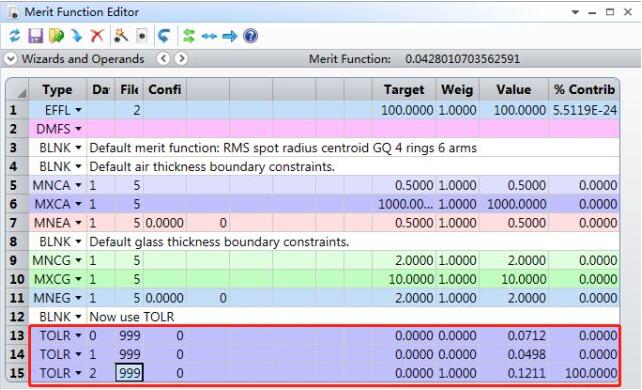Click the Target column header
642x390 pixels.
[x=404, y=90]
